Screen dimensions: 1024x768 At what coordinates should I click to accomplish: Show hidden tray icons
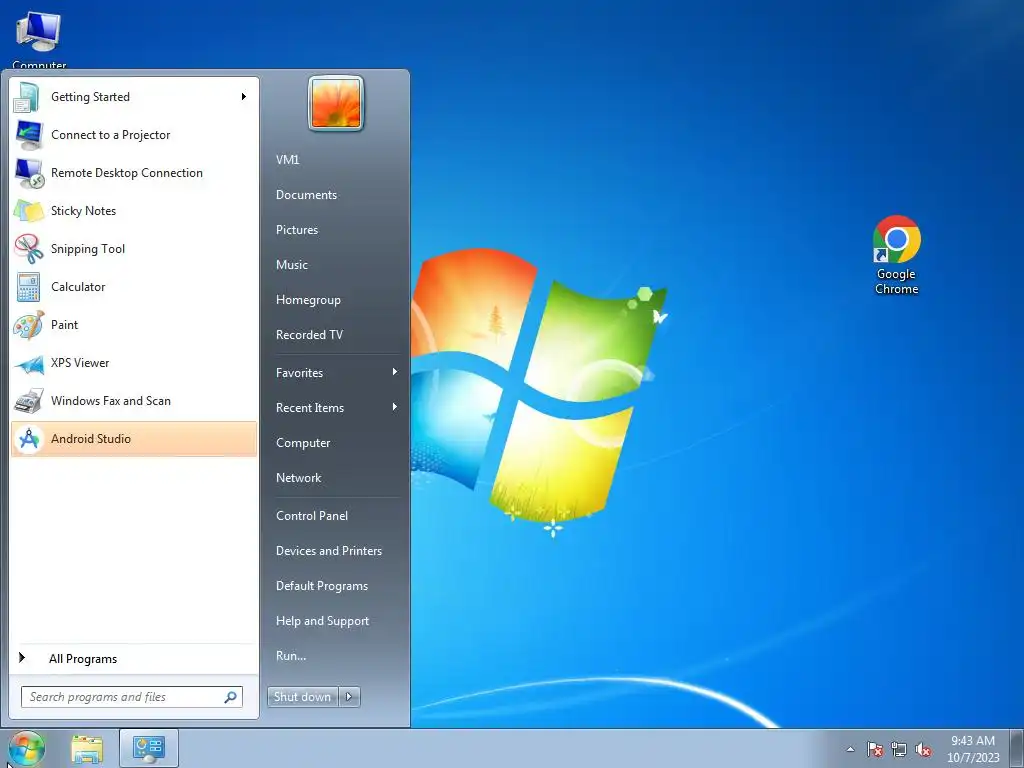pyautogui.click(x=850, y=749)
